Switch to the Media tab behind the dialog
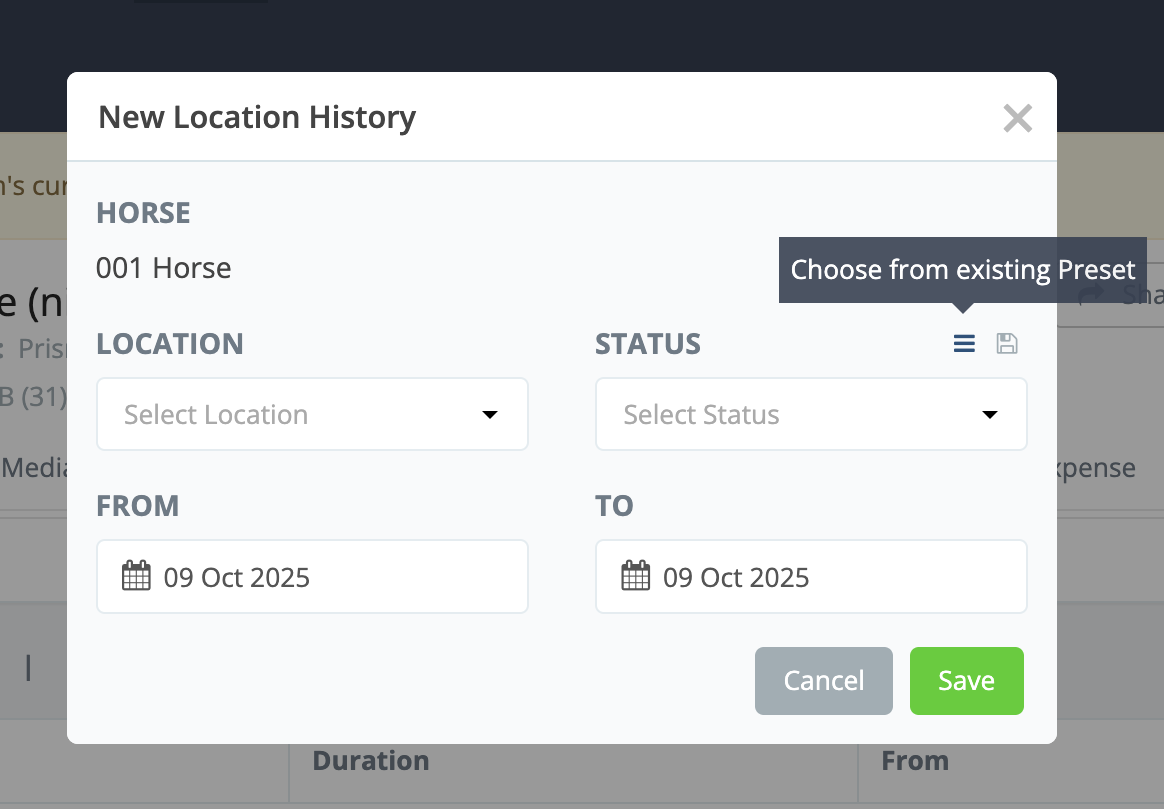 pos(34,468)
